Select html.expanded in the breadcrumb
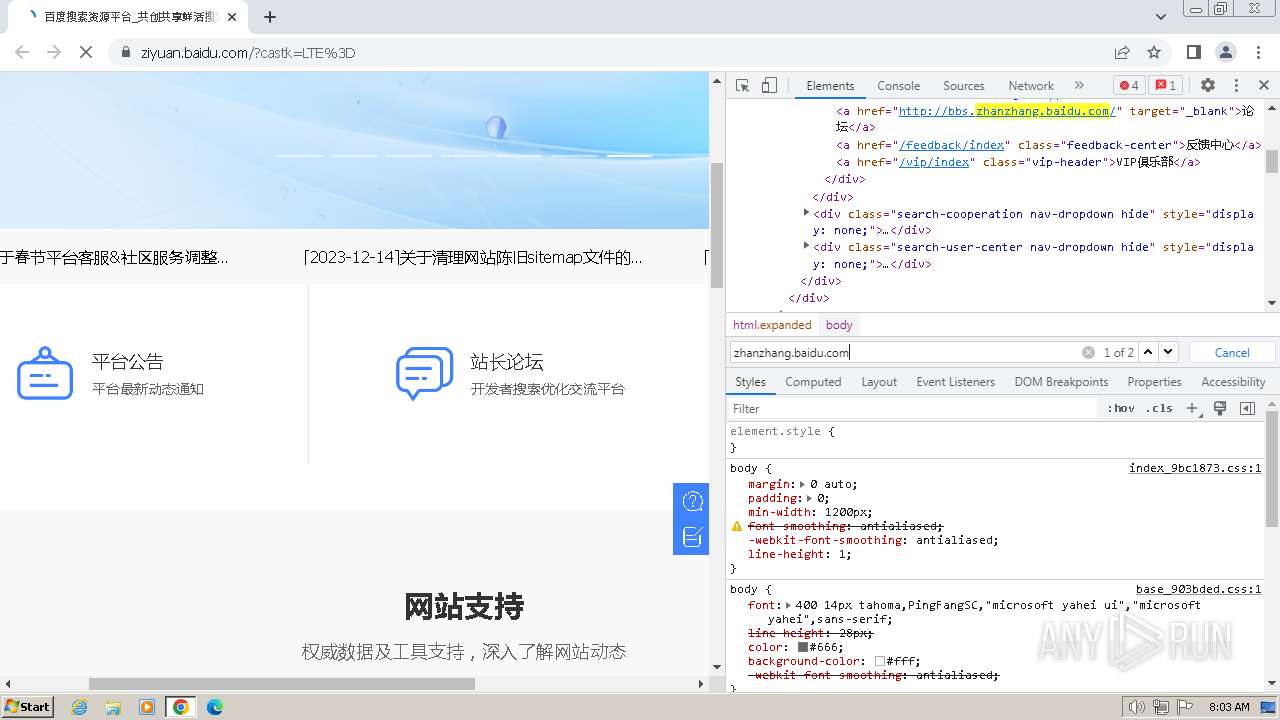 point(772,325)
